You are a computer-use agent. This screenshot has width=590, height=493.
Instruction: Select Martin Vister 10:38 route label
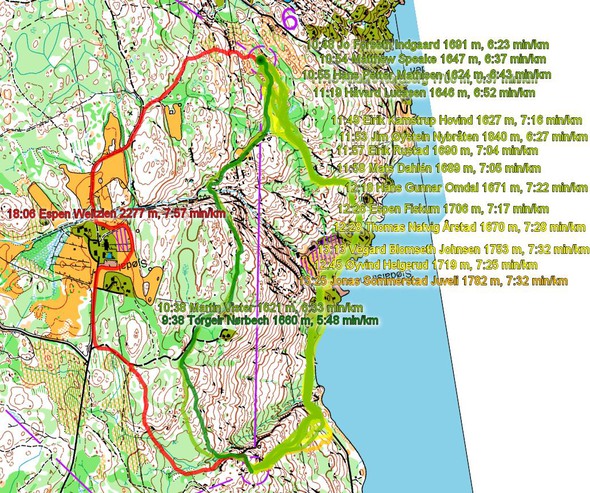click(260, 307)
